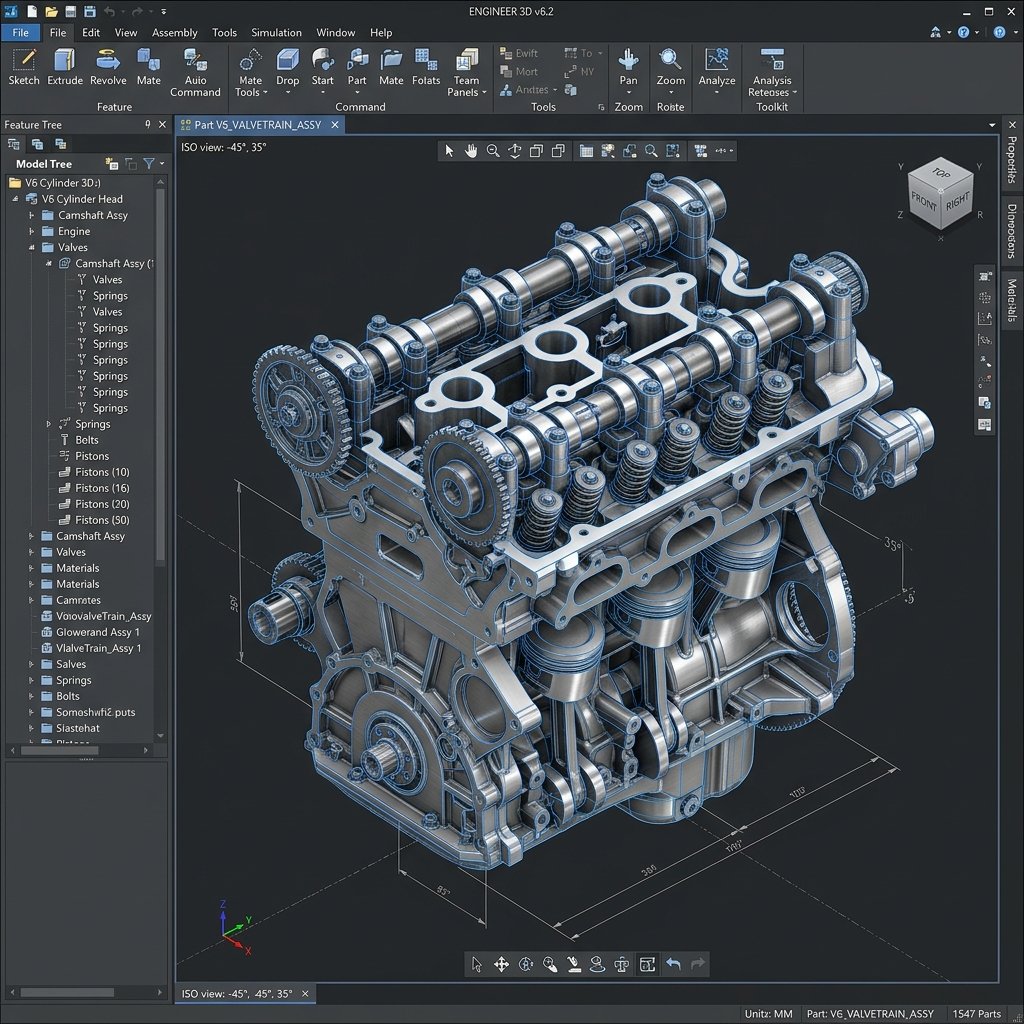Select the Sketch tool in ribbon
Image resolution: width=1024 pixels, height=1024 pixels.
24,67
